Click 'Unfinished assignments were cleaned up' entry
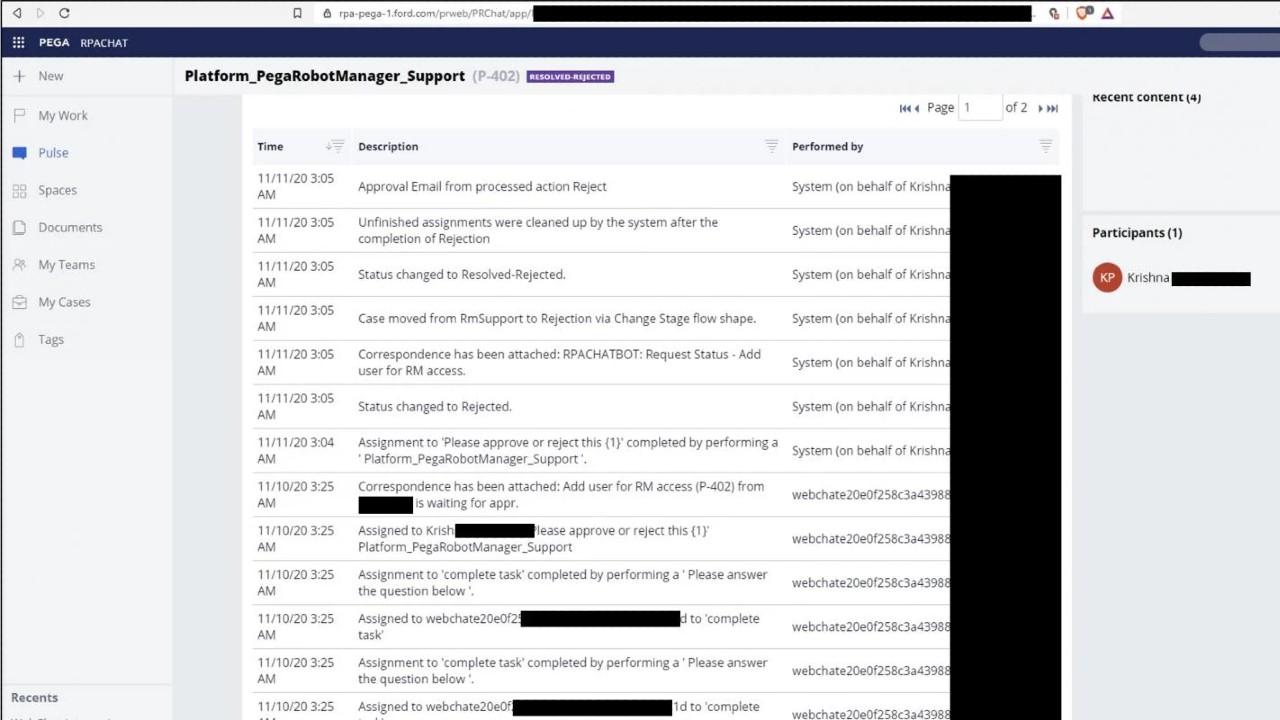Image resolution: width=1280 pixels, height=720 pixels. (x=538, y=230)
